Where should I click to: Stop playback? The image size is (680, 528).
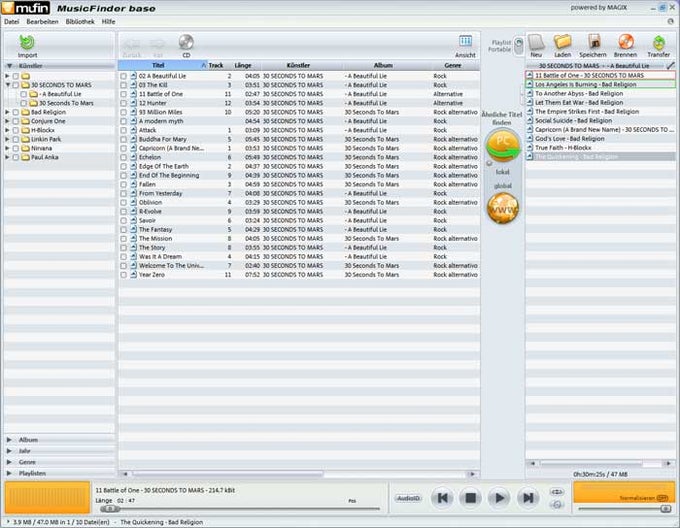[471, 498]
